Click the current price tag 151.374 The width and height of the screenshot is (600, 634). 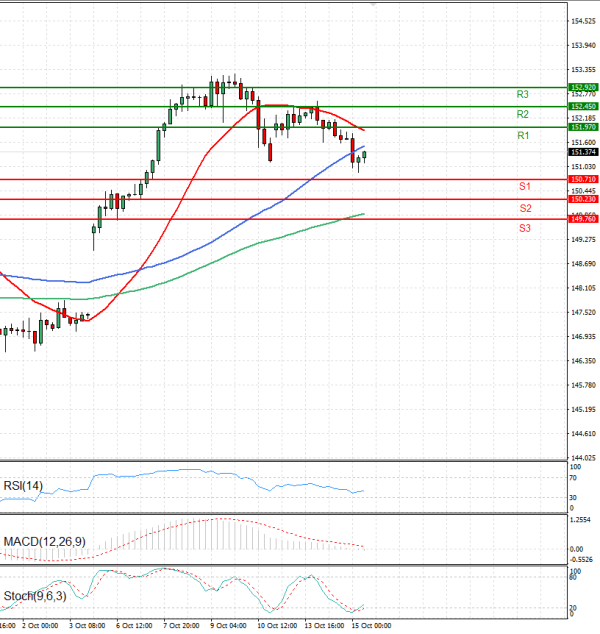(x=583, y=152)
